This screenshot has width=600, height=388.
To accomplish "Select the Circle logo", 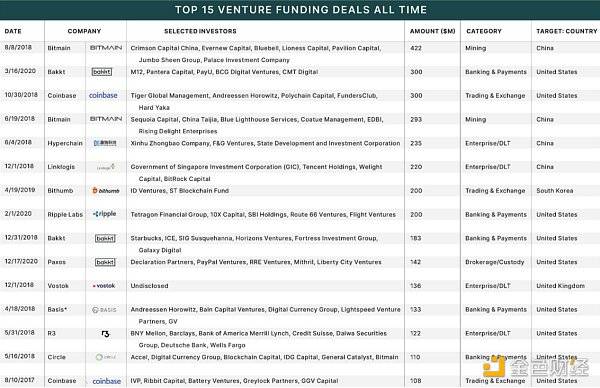I will (x=106, y=357).
